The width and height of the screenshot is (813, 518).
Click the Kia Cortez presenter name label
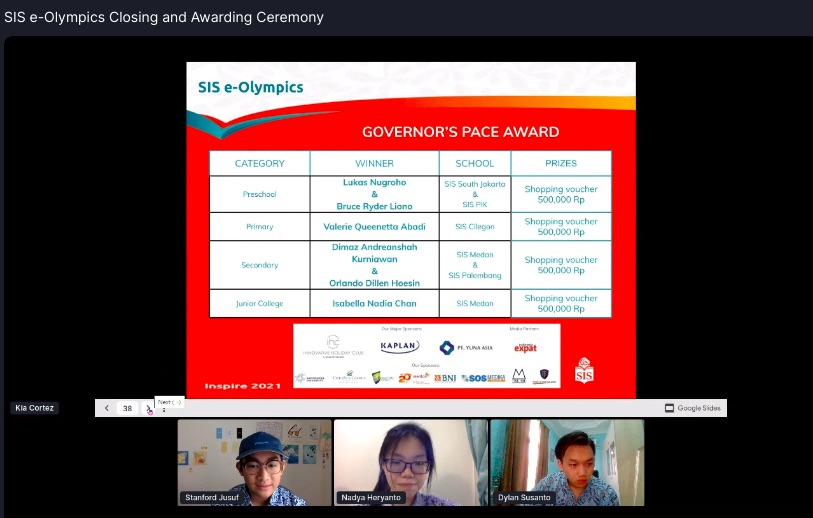point(35,408)
